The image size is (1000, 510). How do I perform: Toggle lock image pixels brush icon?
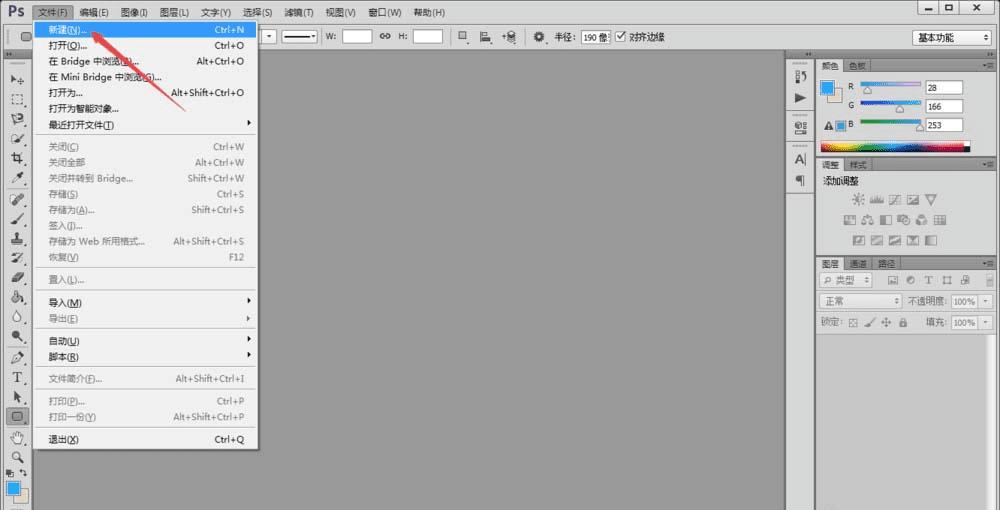pos(870,323)
